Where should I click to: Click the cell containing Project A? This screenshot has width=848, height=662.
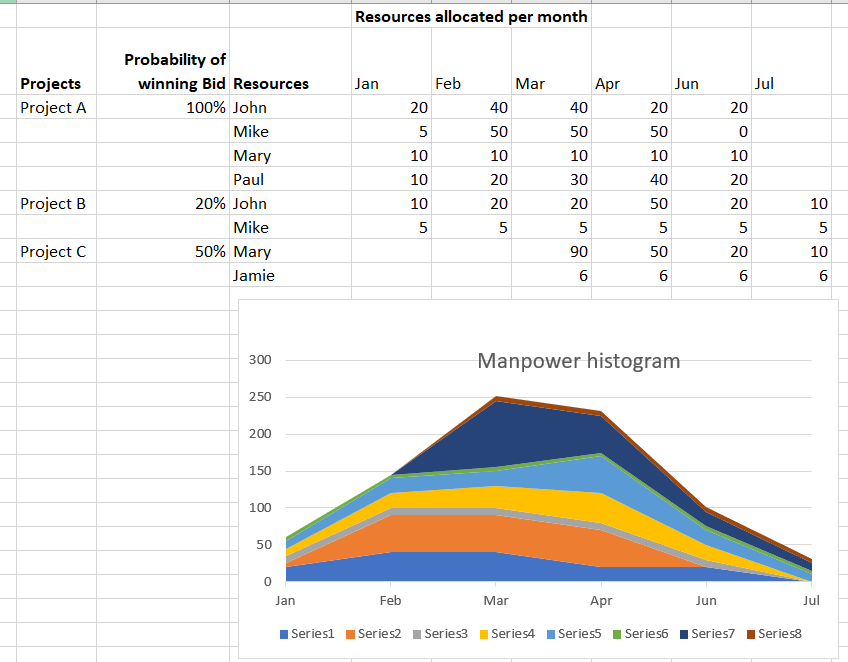pyautogui.click(x=53, y=107)
